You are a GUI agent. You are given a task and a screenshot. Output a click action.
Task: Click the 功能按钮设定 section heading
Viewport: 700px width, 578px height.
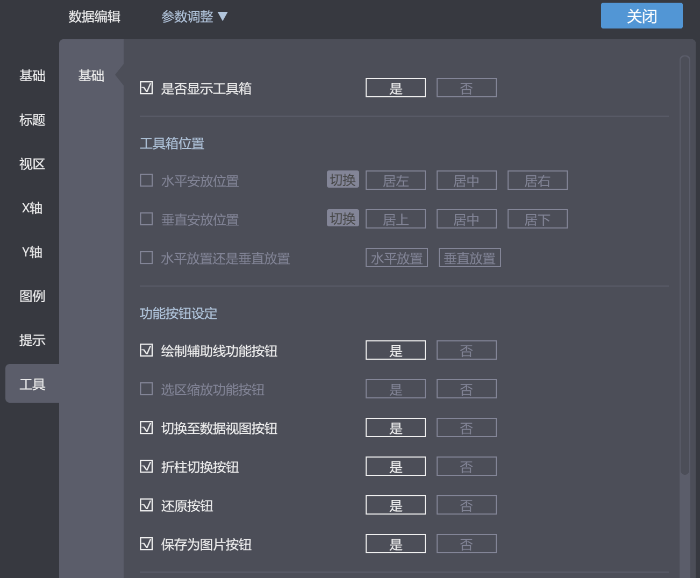coord(179,313)
